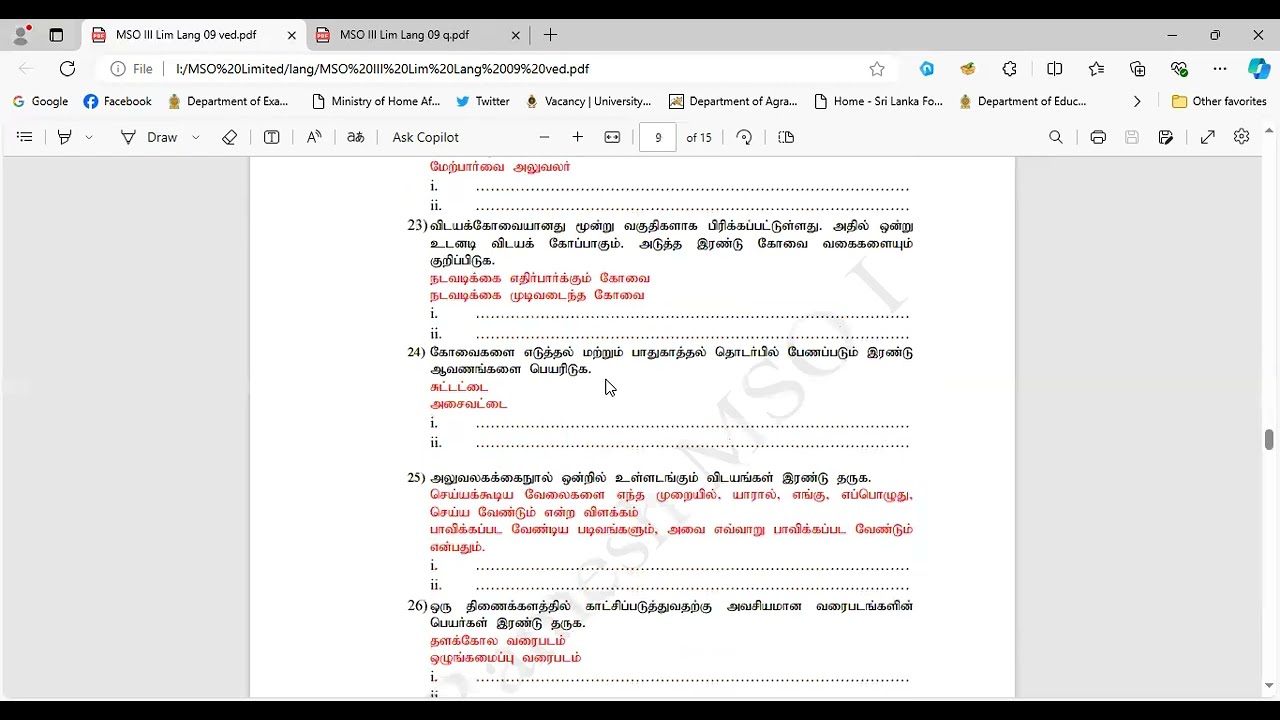Open the Favorites list icon

1096,69
